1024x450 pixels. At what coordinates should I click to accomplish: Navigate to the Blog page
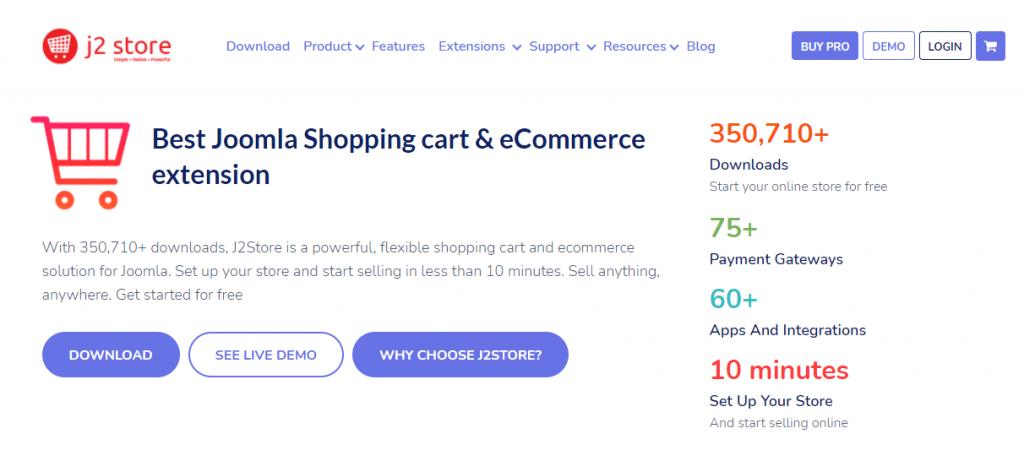(701, 46)
